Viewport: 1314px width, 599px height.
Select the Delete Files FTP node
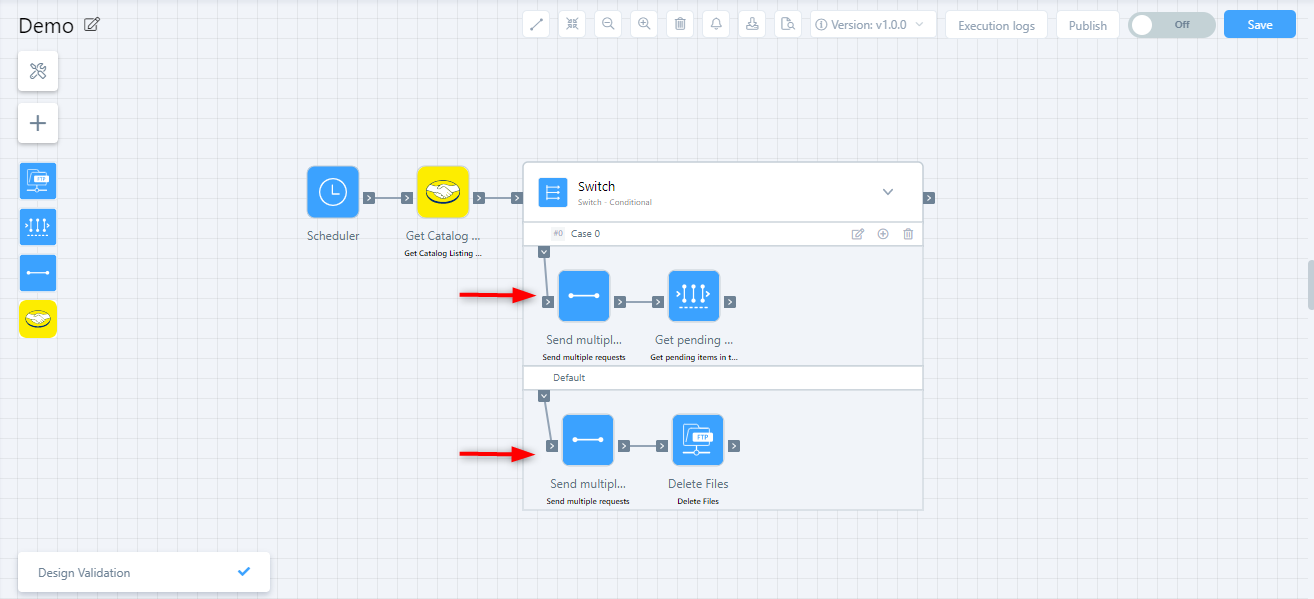coord(697,440)
